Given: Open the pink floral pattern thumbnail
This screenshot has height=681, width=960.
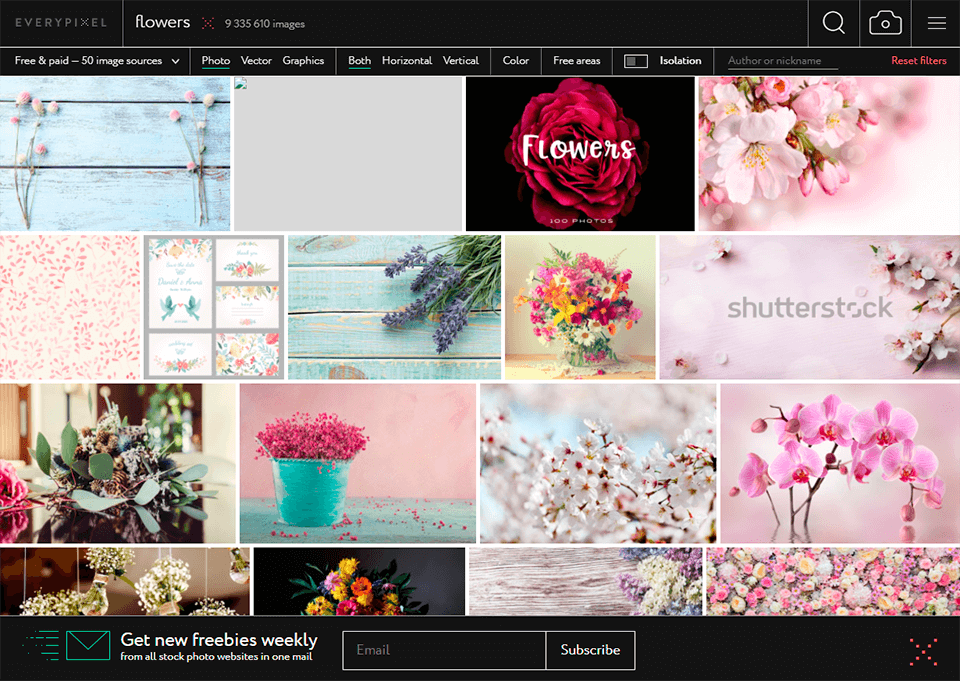Looking at the screenshot, I should 70,307.
